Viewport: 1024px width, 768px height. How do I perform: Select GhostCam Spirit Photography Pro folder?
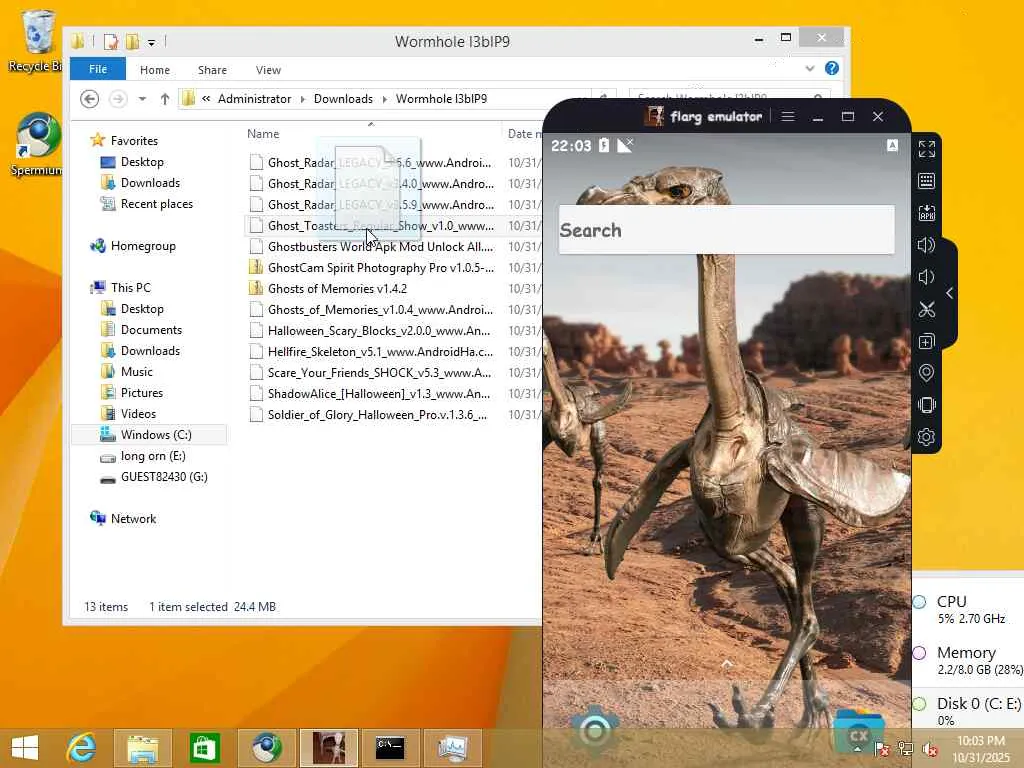[380, 268]
